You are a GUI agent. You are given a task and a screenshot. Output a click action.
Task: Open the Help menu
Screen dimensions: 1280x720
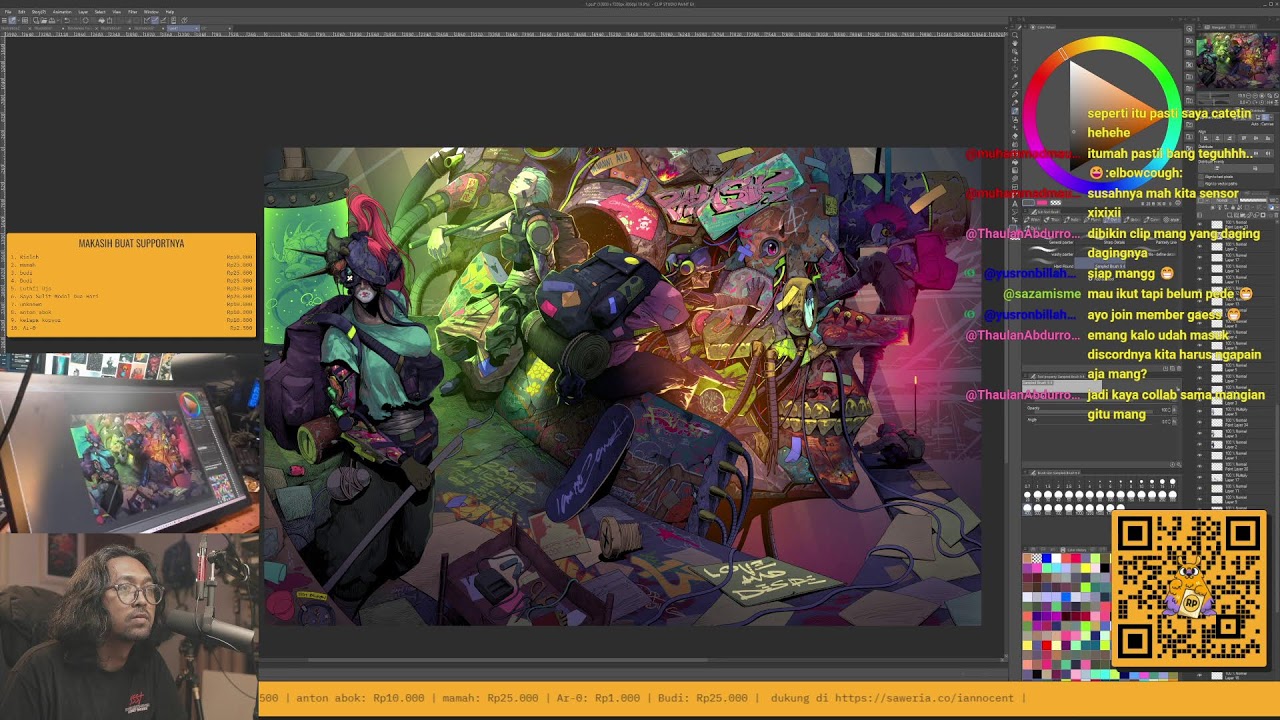(x=170, y=12)
